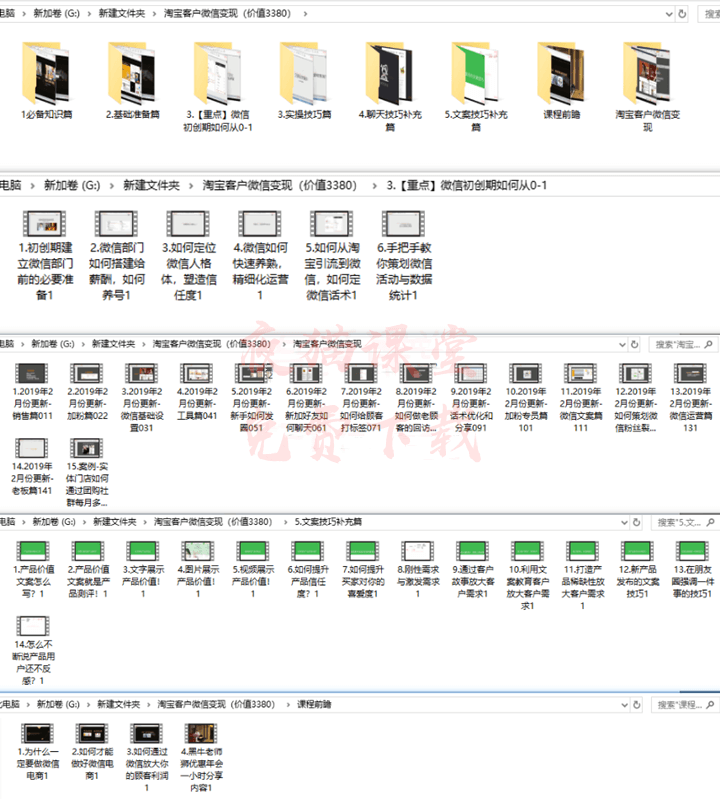Select video 1.2019年2月份更新-销售篇011
This screenshot has height=799, width=720.
(x=32, y=392)
